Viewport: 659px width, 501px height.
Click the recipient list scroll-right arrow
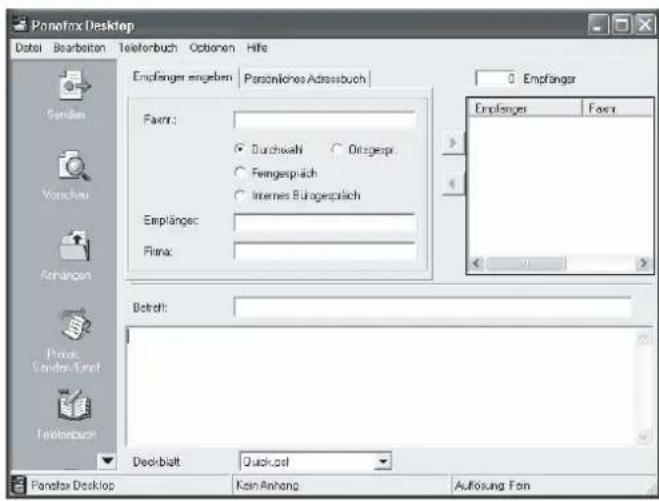pyautogui.click(x=643, y=264)
